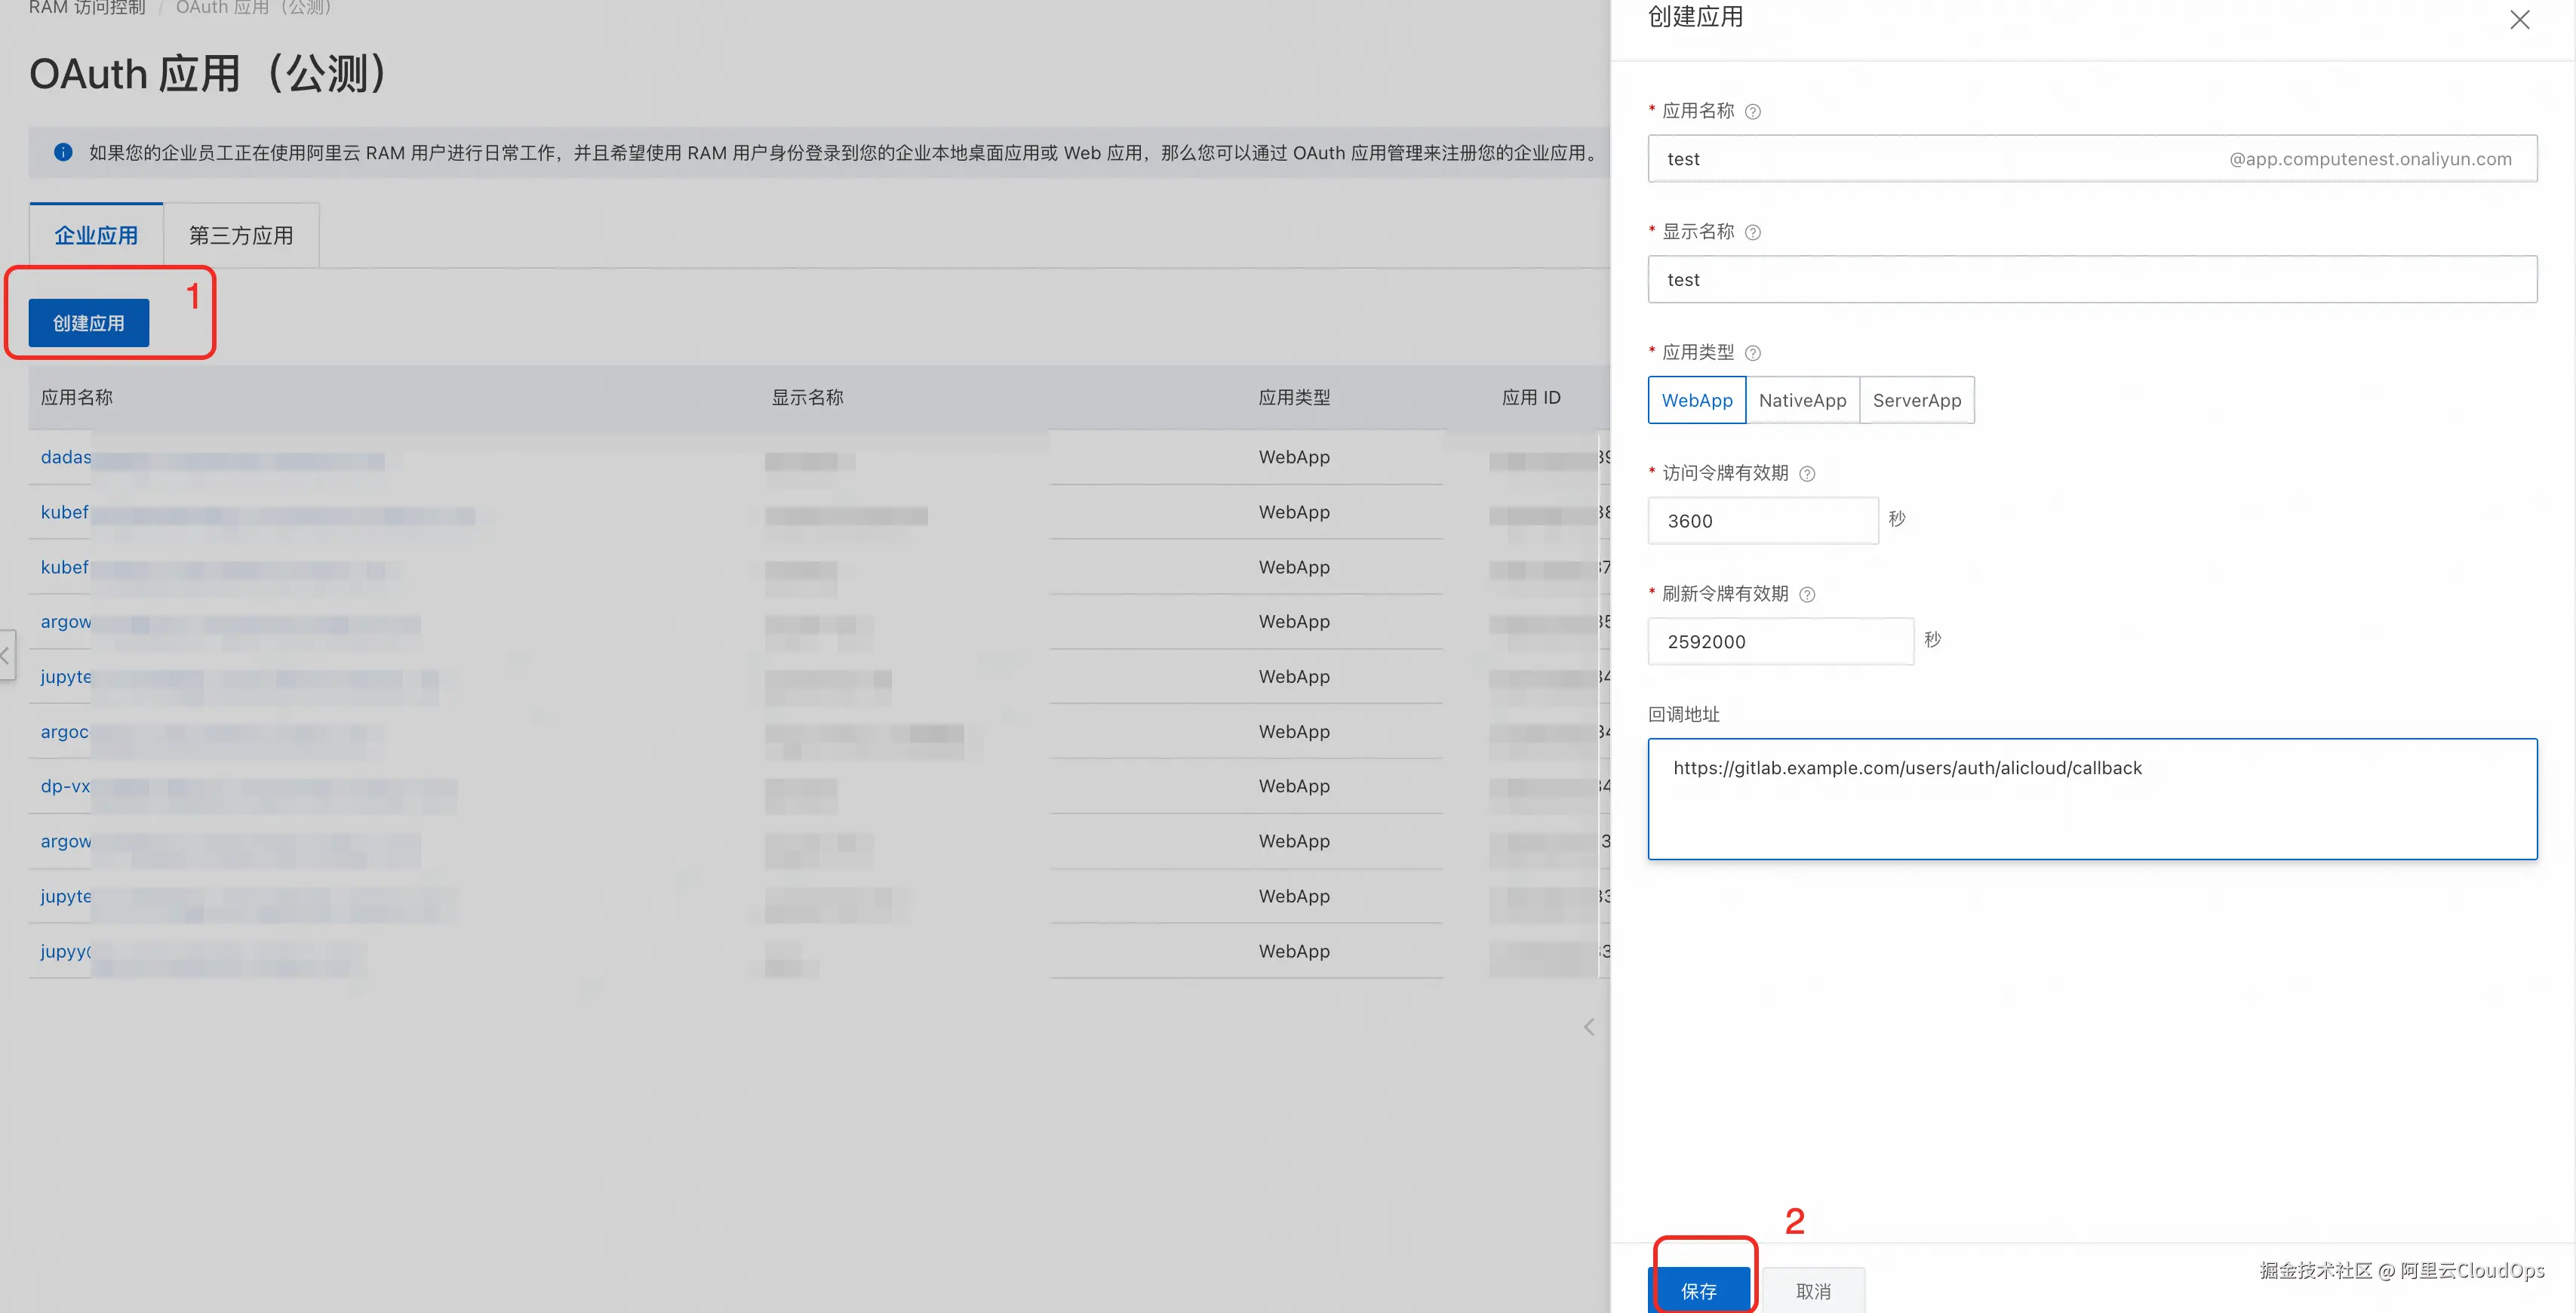Select ServerApp application type
2576x1313 pixels.
point(1916,400)
